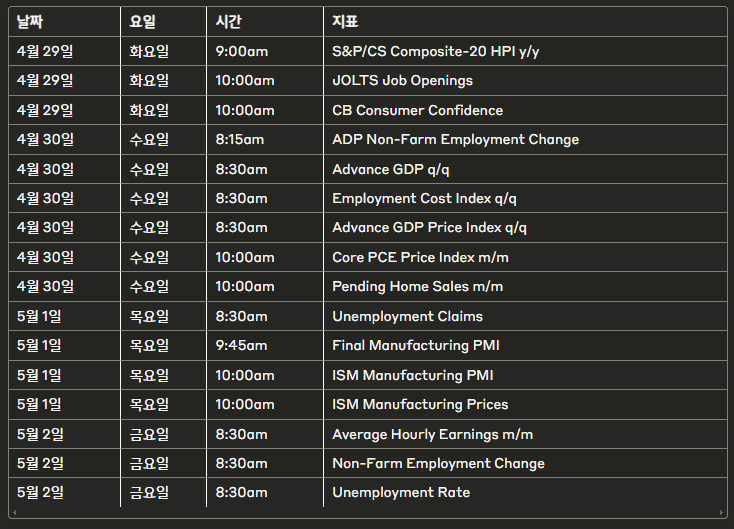Click the 요일 column header
This screenshot has height=529, width=734.
point(143,21)
